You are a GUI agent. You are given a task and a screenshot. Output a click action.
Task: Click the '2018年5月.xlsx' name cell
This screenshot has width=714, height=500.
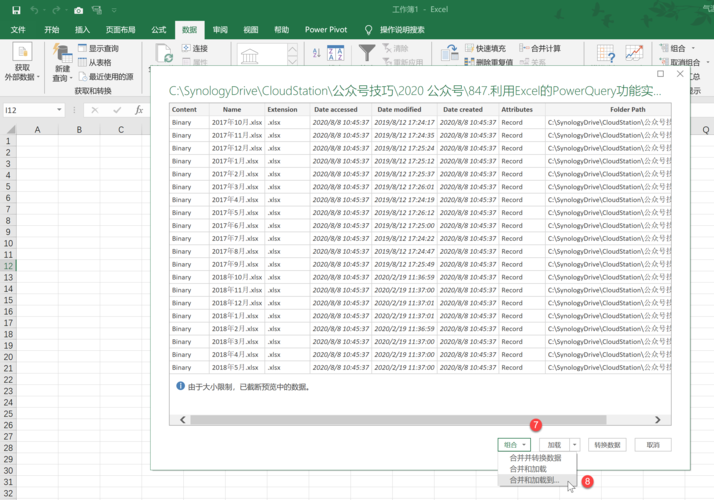tap(237, 367)
